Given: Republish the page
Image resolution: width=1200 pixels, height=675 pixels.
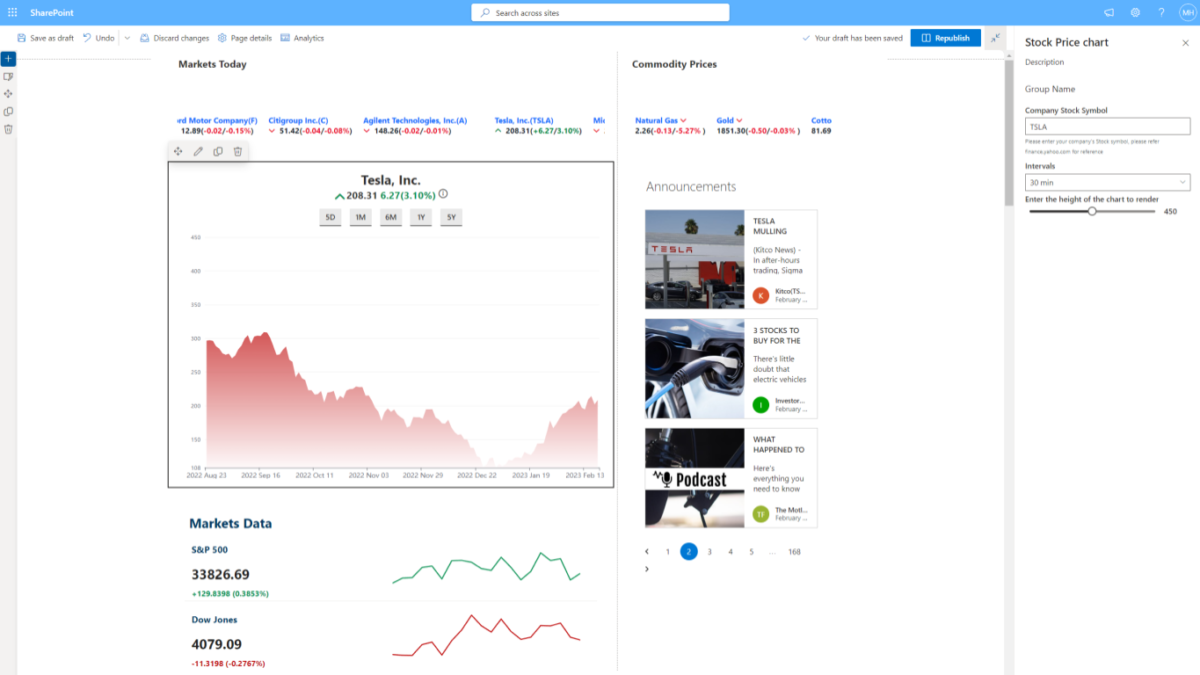Looking at the screenshot, I should [x=945, y=37].
